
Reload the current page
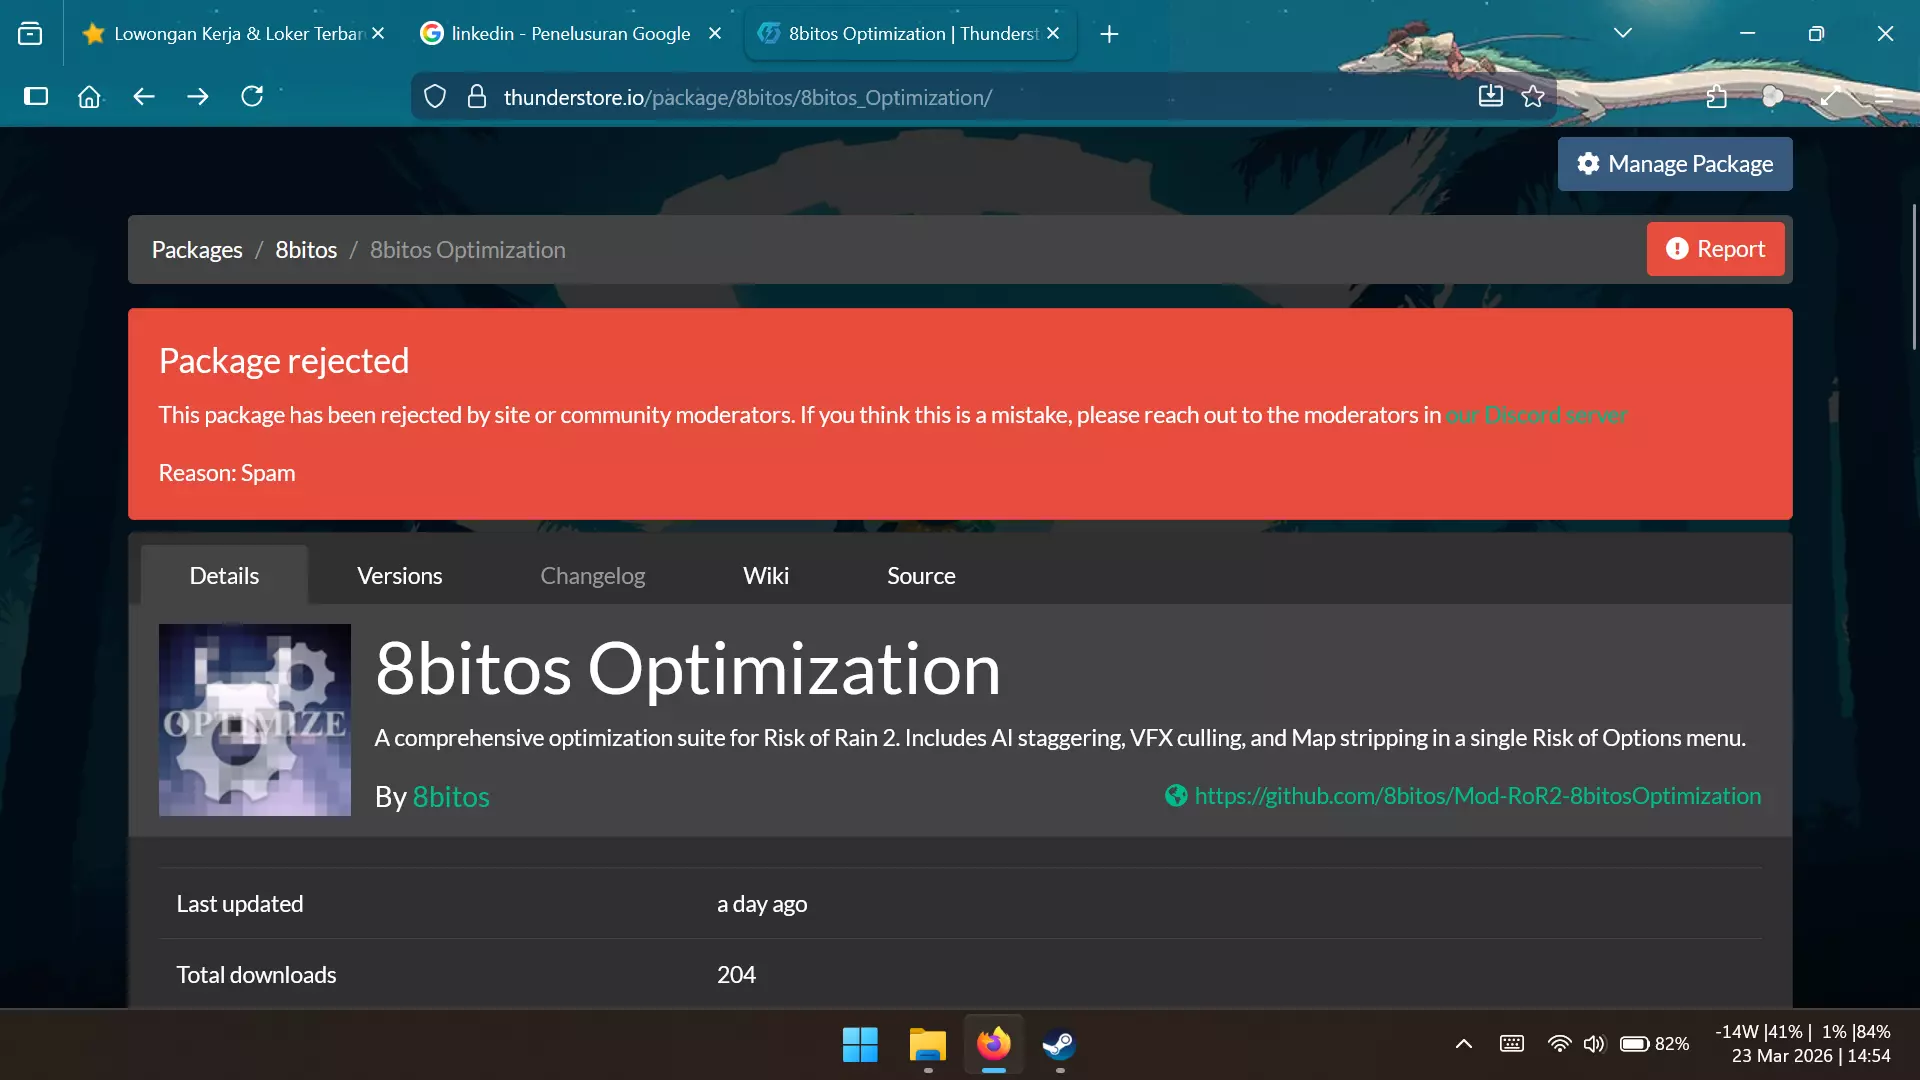pyautogui.click(x=252, y=97)
